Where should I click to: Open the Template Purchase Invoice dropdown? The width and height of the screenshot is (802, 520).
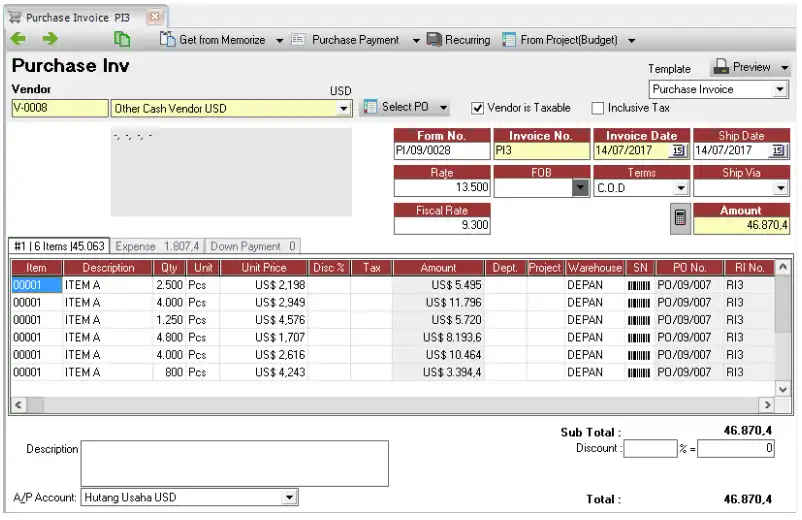click(x=778, y=89)
